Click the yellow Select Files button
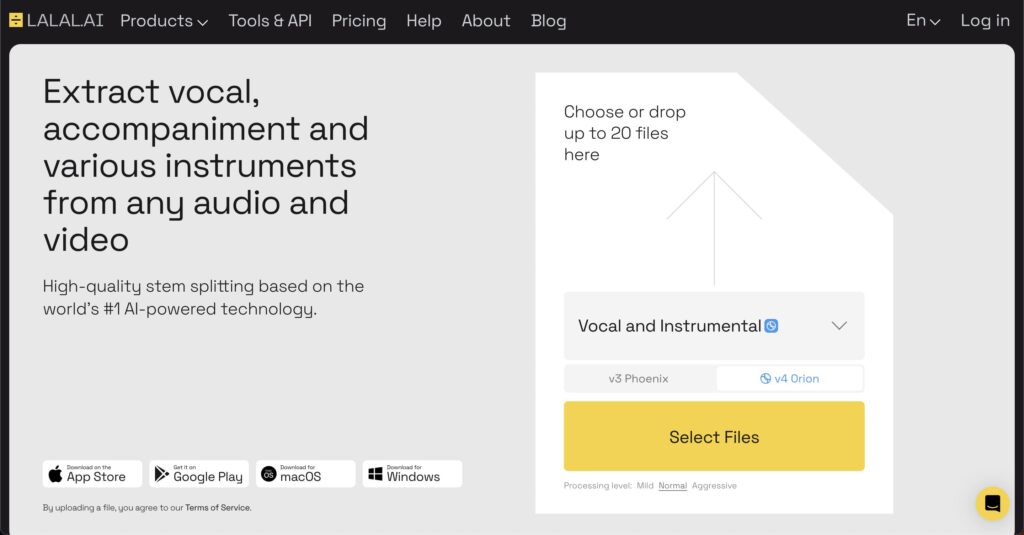 pos(714,436)
